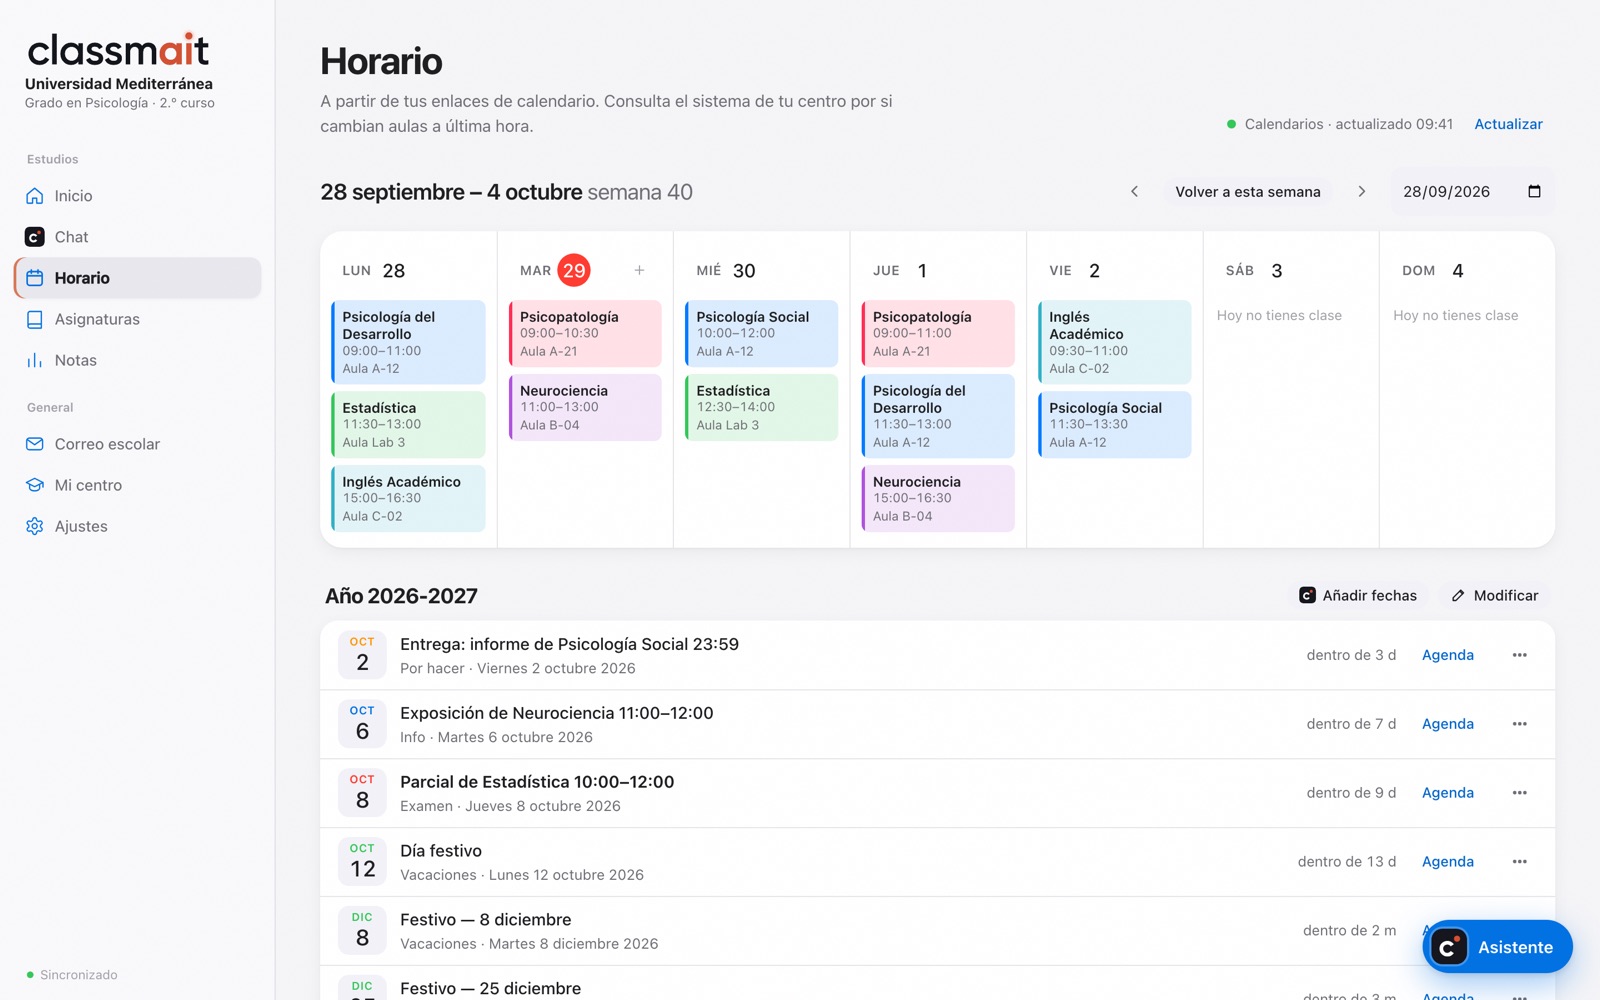Select Friday Psicología Social 11:30 card
Image resolution: width=1600 pixels, height=1000 pixels.
[x=1114, y=424]
